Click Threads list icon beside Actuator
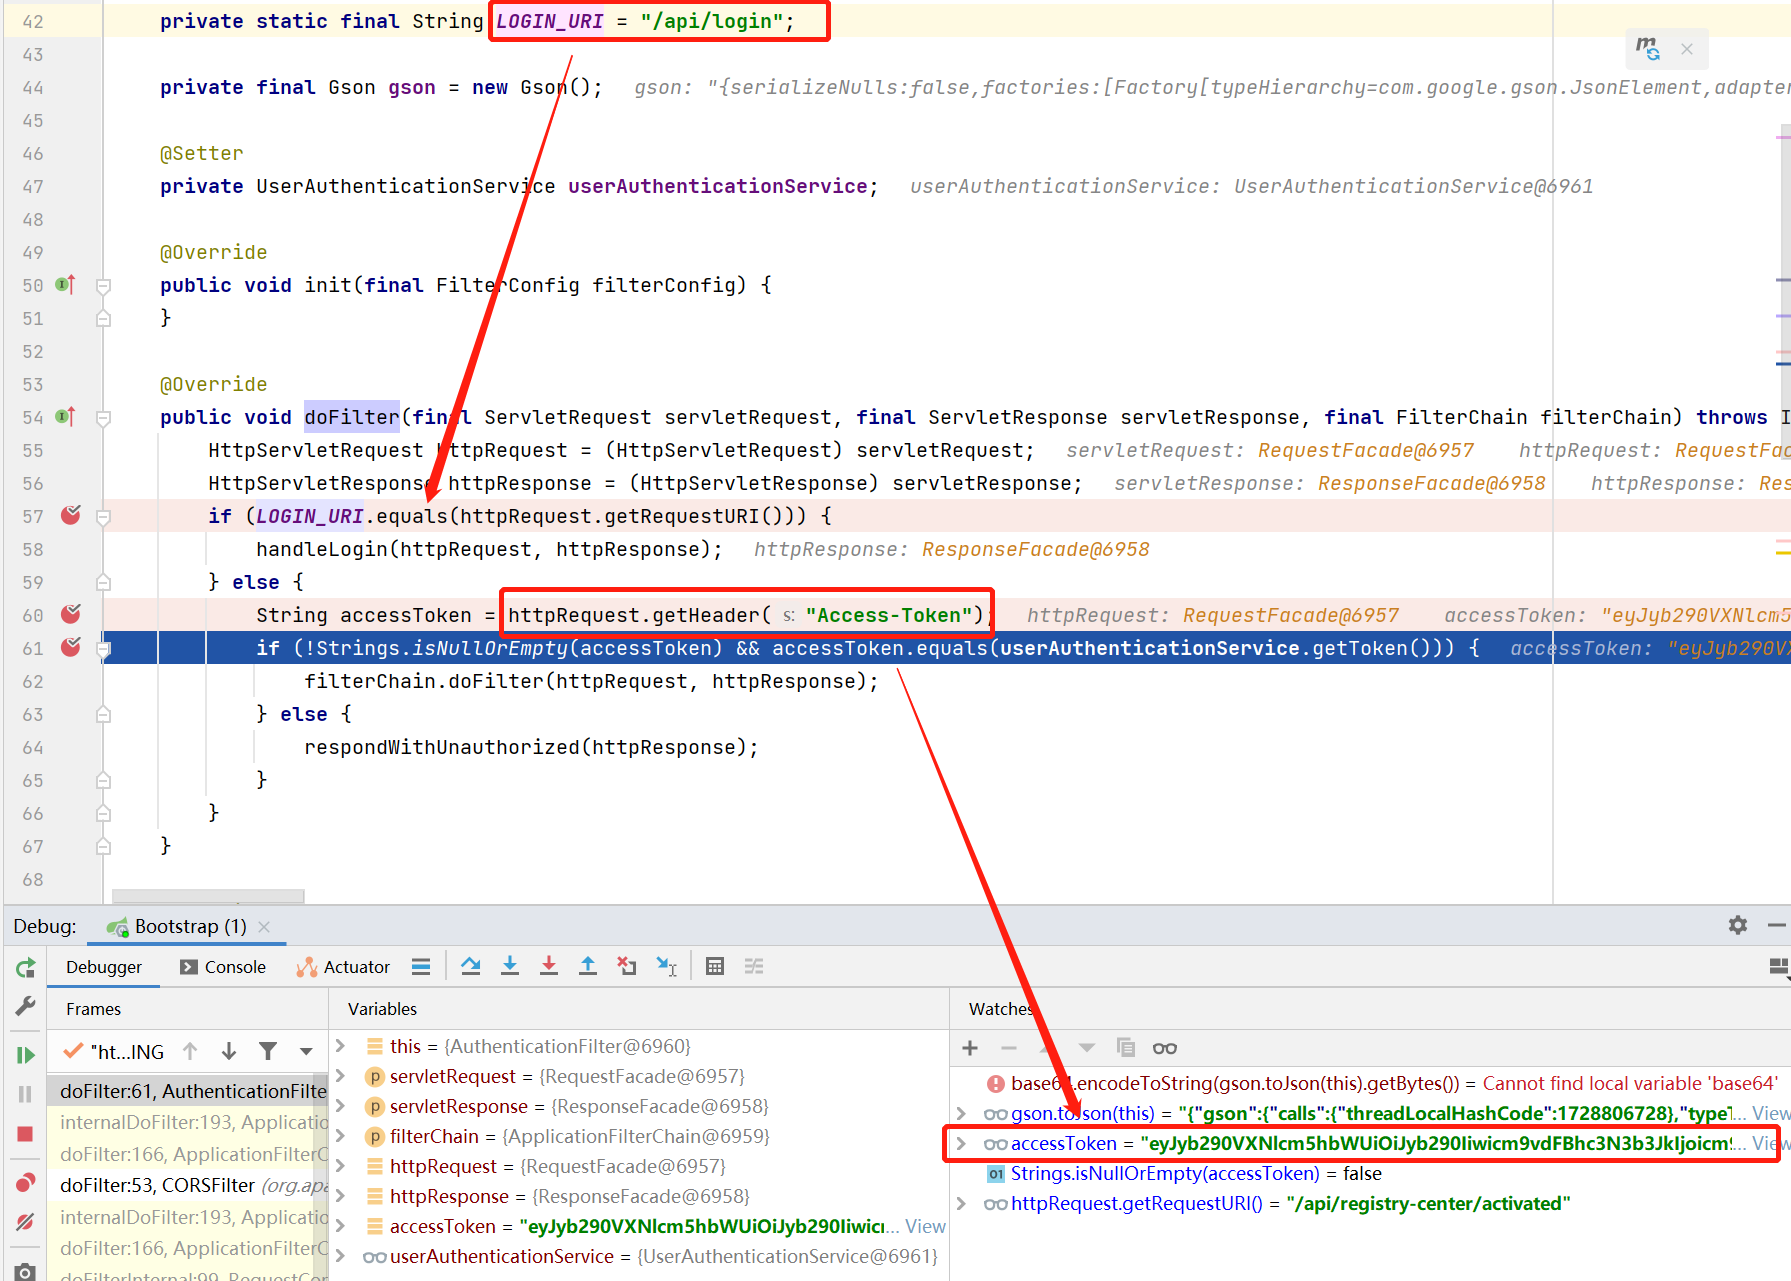 pyautogui.click(x=421, y=966)
